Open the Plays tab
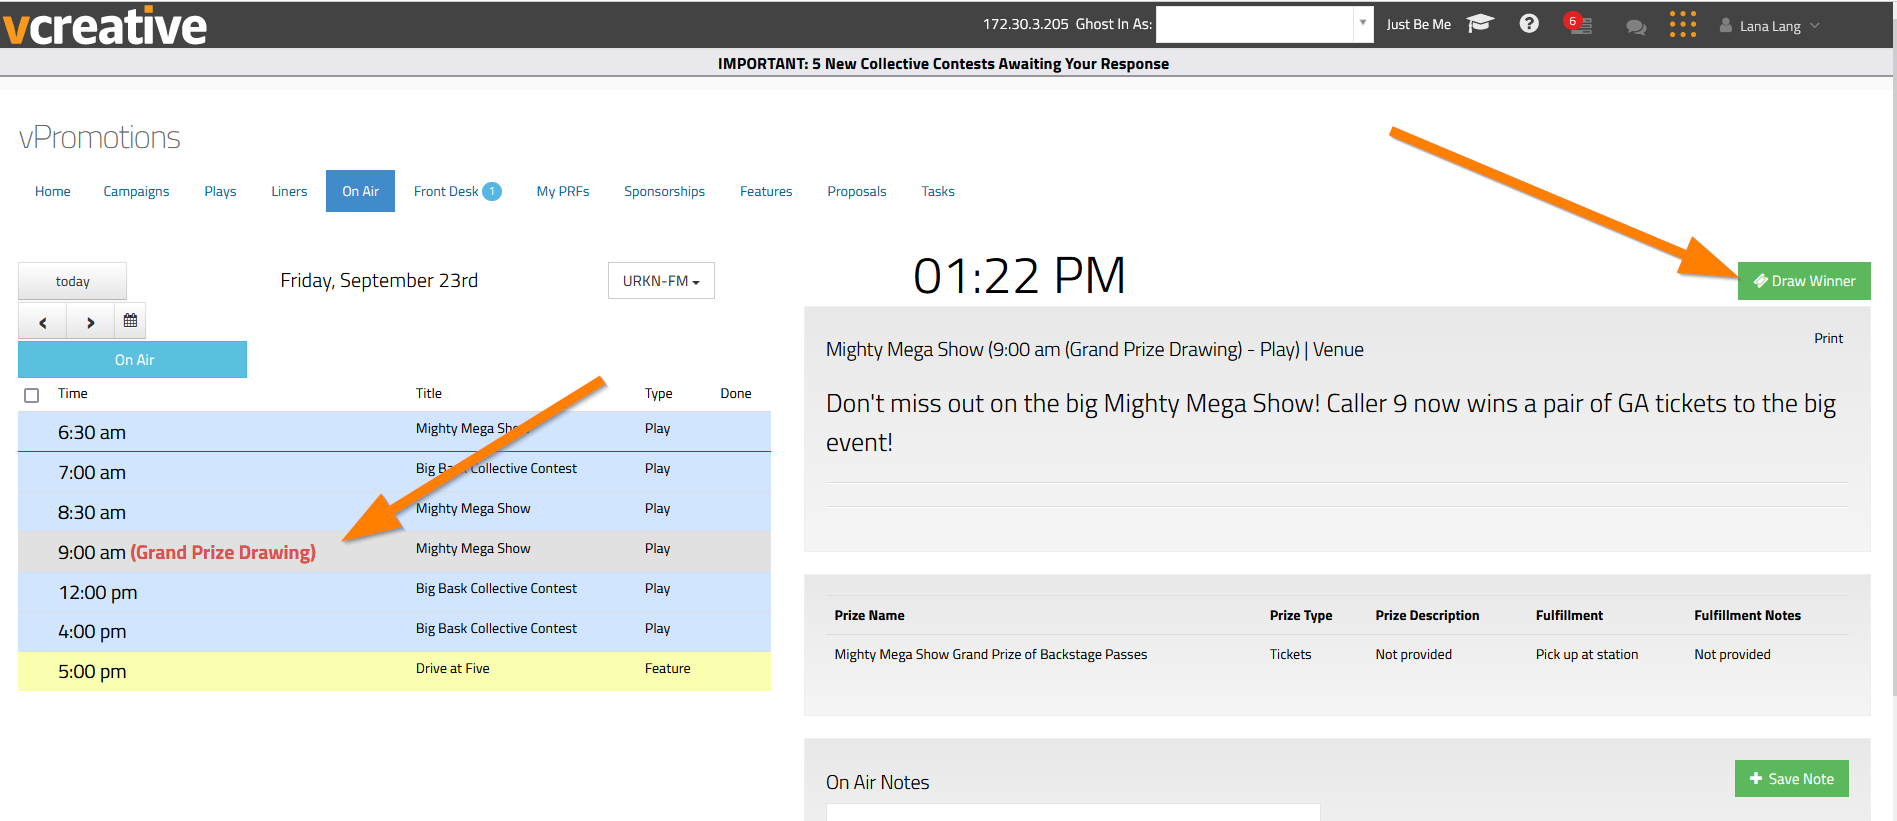Screen dimensions: 1897x821 pyautogui.click(x=220, y=191)
